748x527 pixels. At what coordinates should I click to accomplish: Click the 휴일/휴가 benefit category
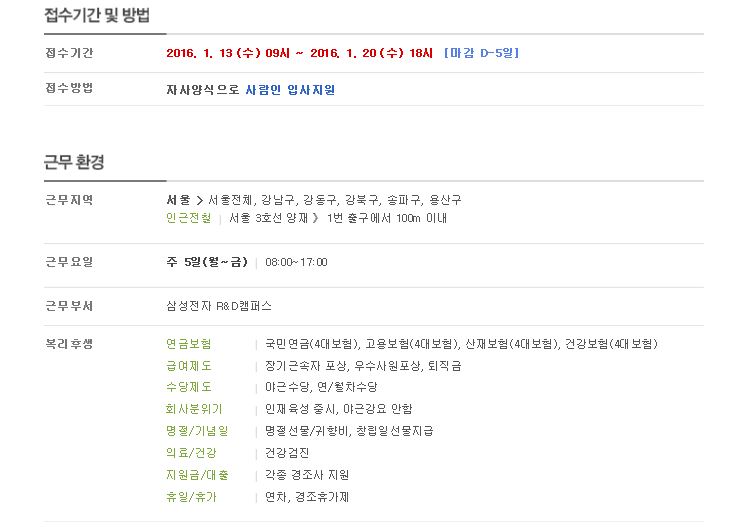(x=191, y=497)
